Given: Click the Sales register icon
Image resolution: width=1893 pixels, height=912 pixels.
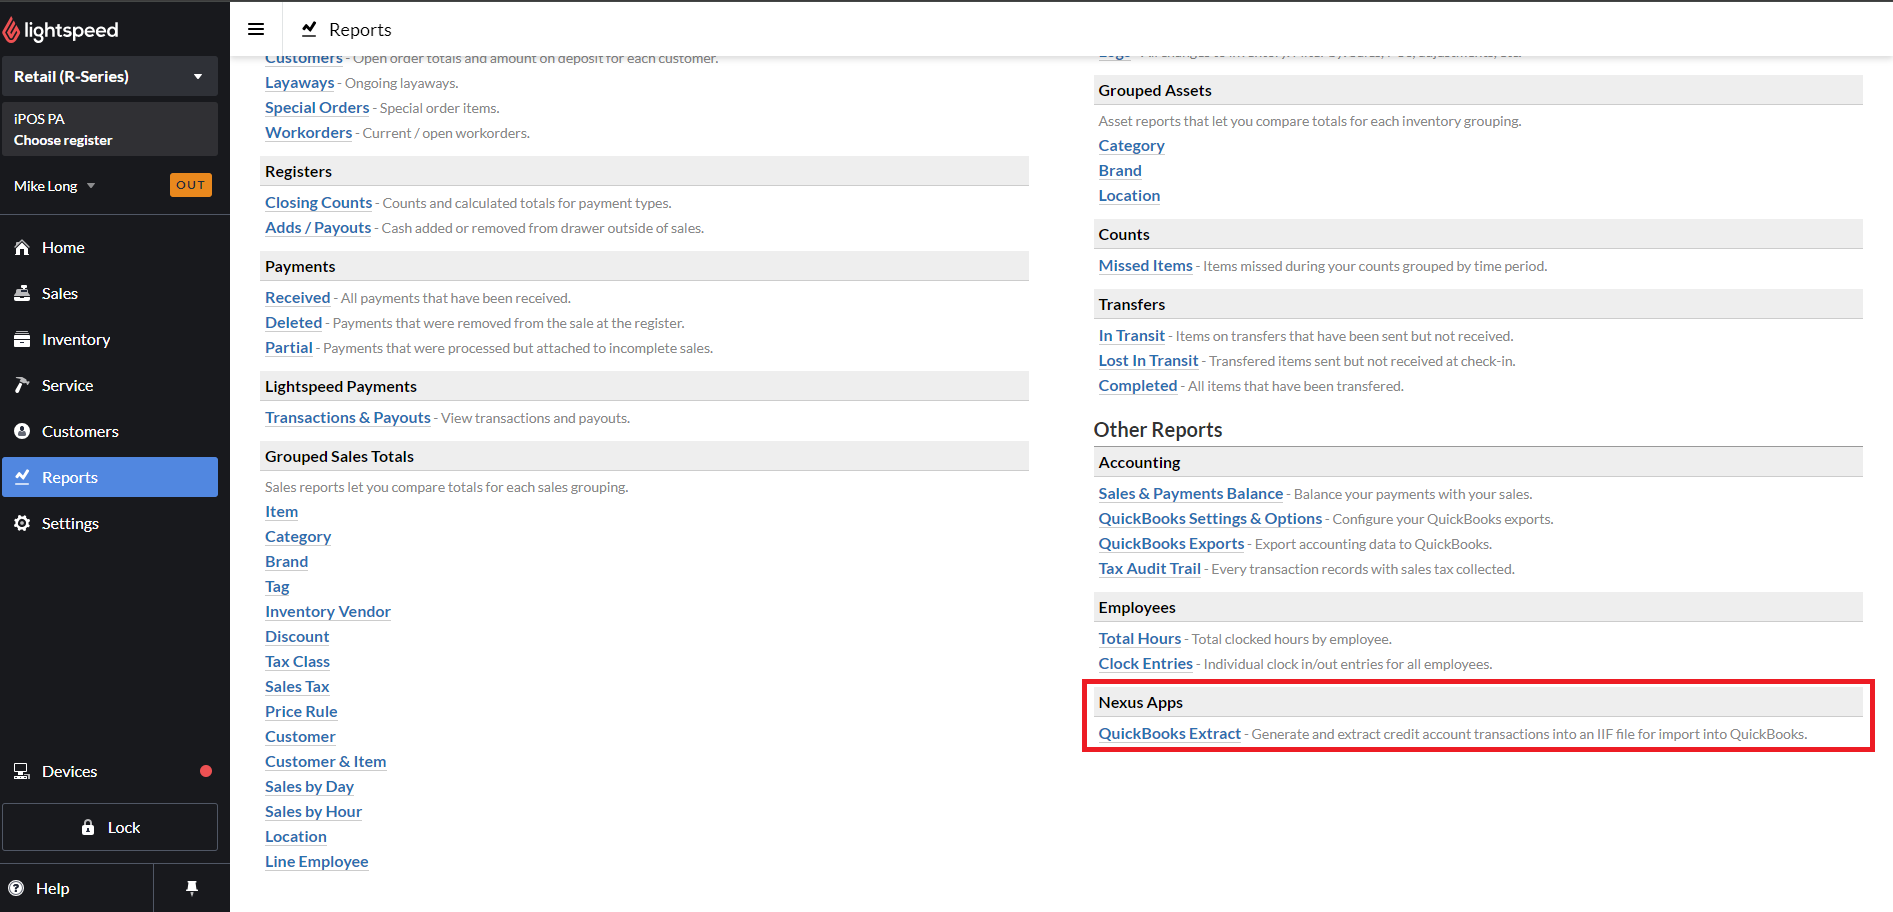Looking at the screenshot, I should coord(22,294).
